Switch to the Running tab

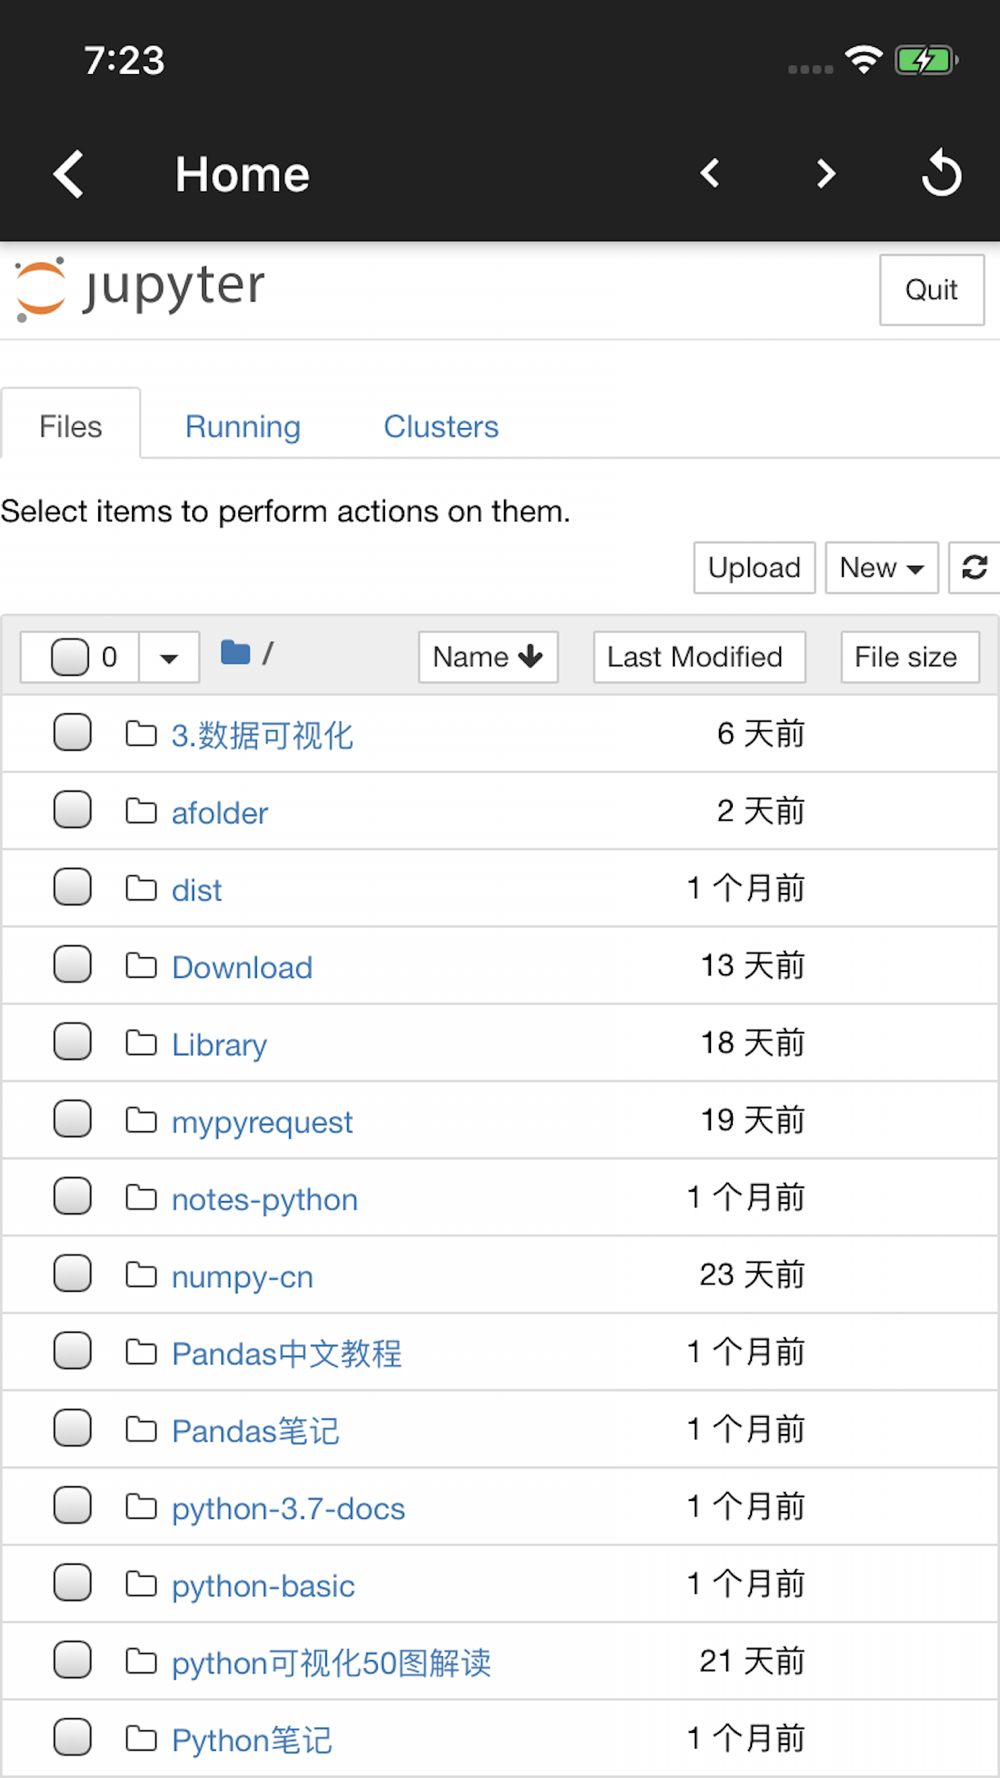pos(243,427)
